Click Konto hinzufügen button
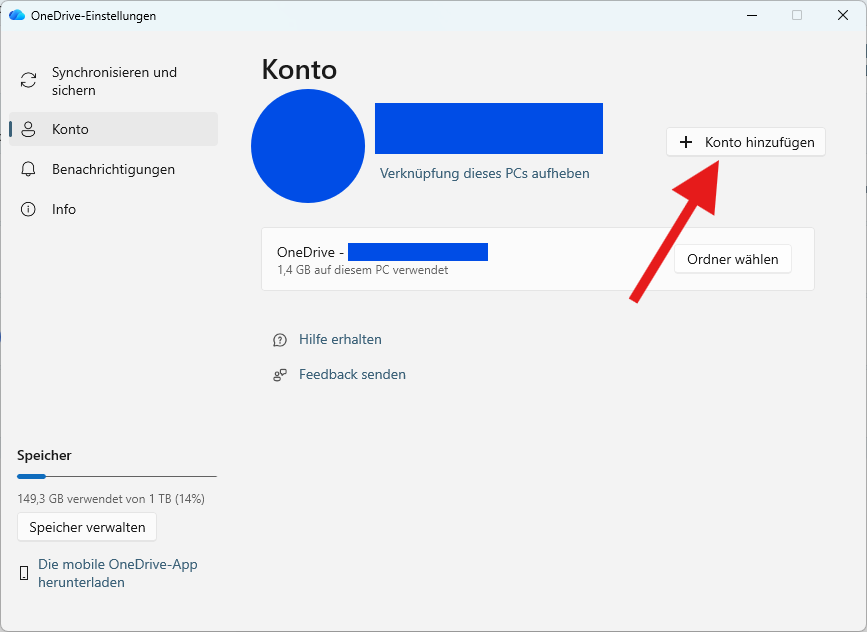 coord(745,142)
